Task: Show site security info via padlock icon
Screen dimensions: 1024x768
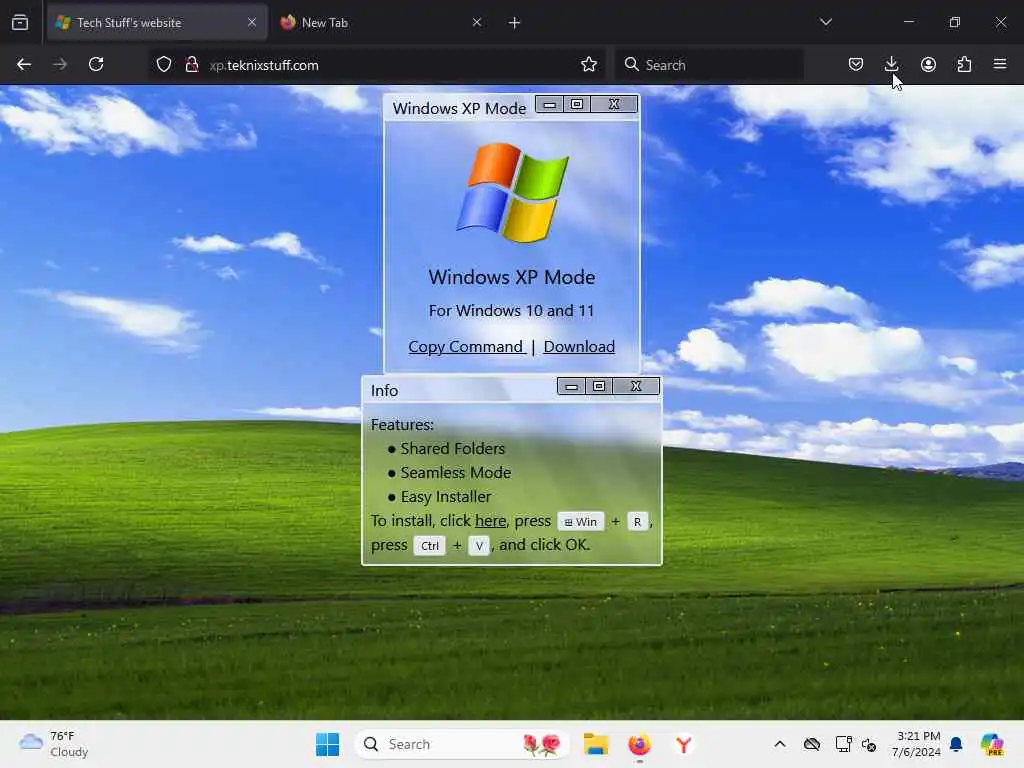Action: tap(191, 65)
